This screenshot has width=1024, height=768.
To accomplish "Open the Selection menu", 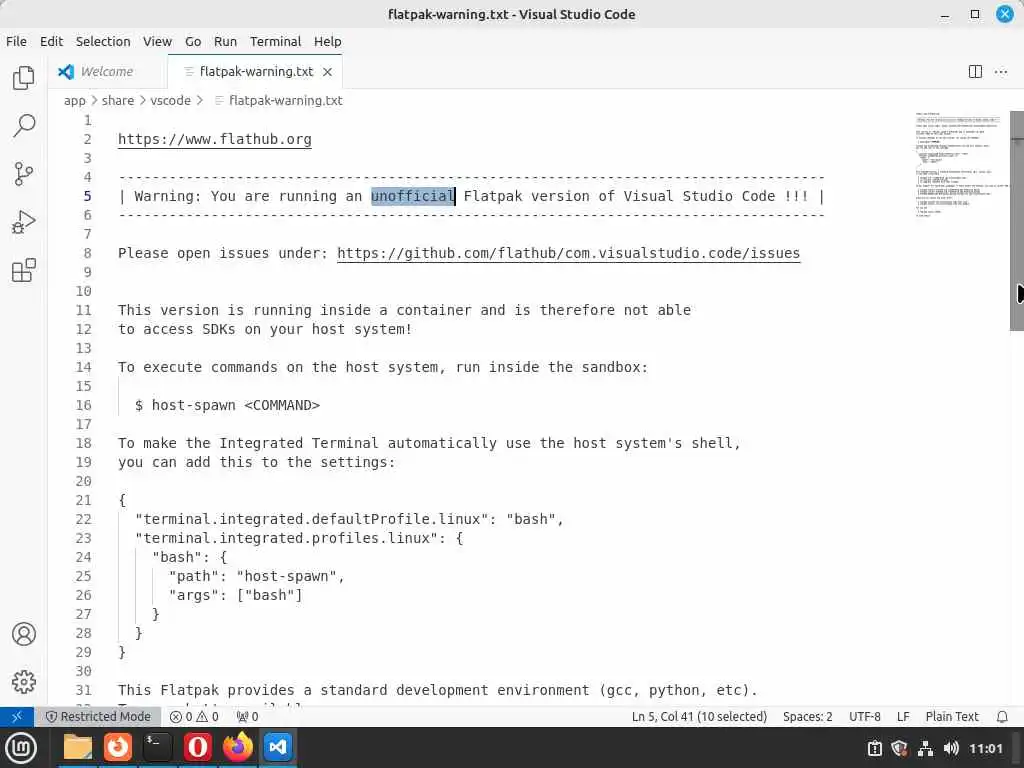I will [x=103, y=41].
